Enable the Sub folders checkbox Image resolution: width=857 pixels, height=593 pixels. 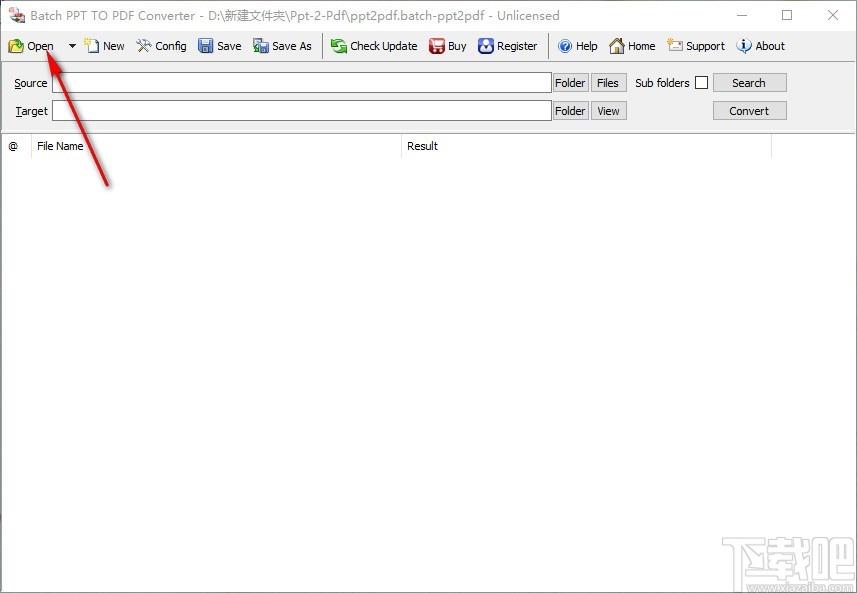point(702,83)
